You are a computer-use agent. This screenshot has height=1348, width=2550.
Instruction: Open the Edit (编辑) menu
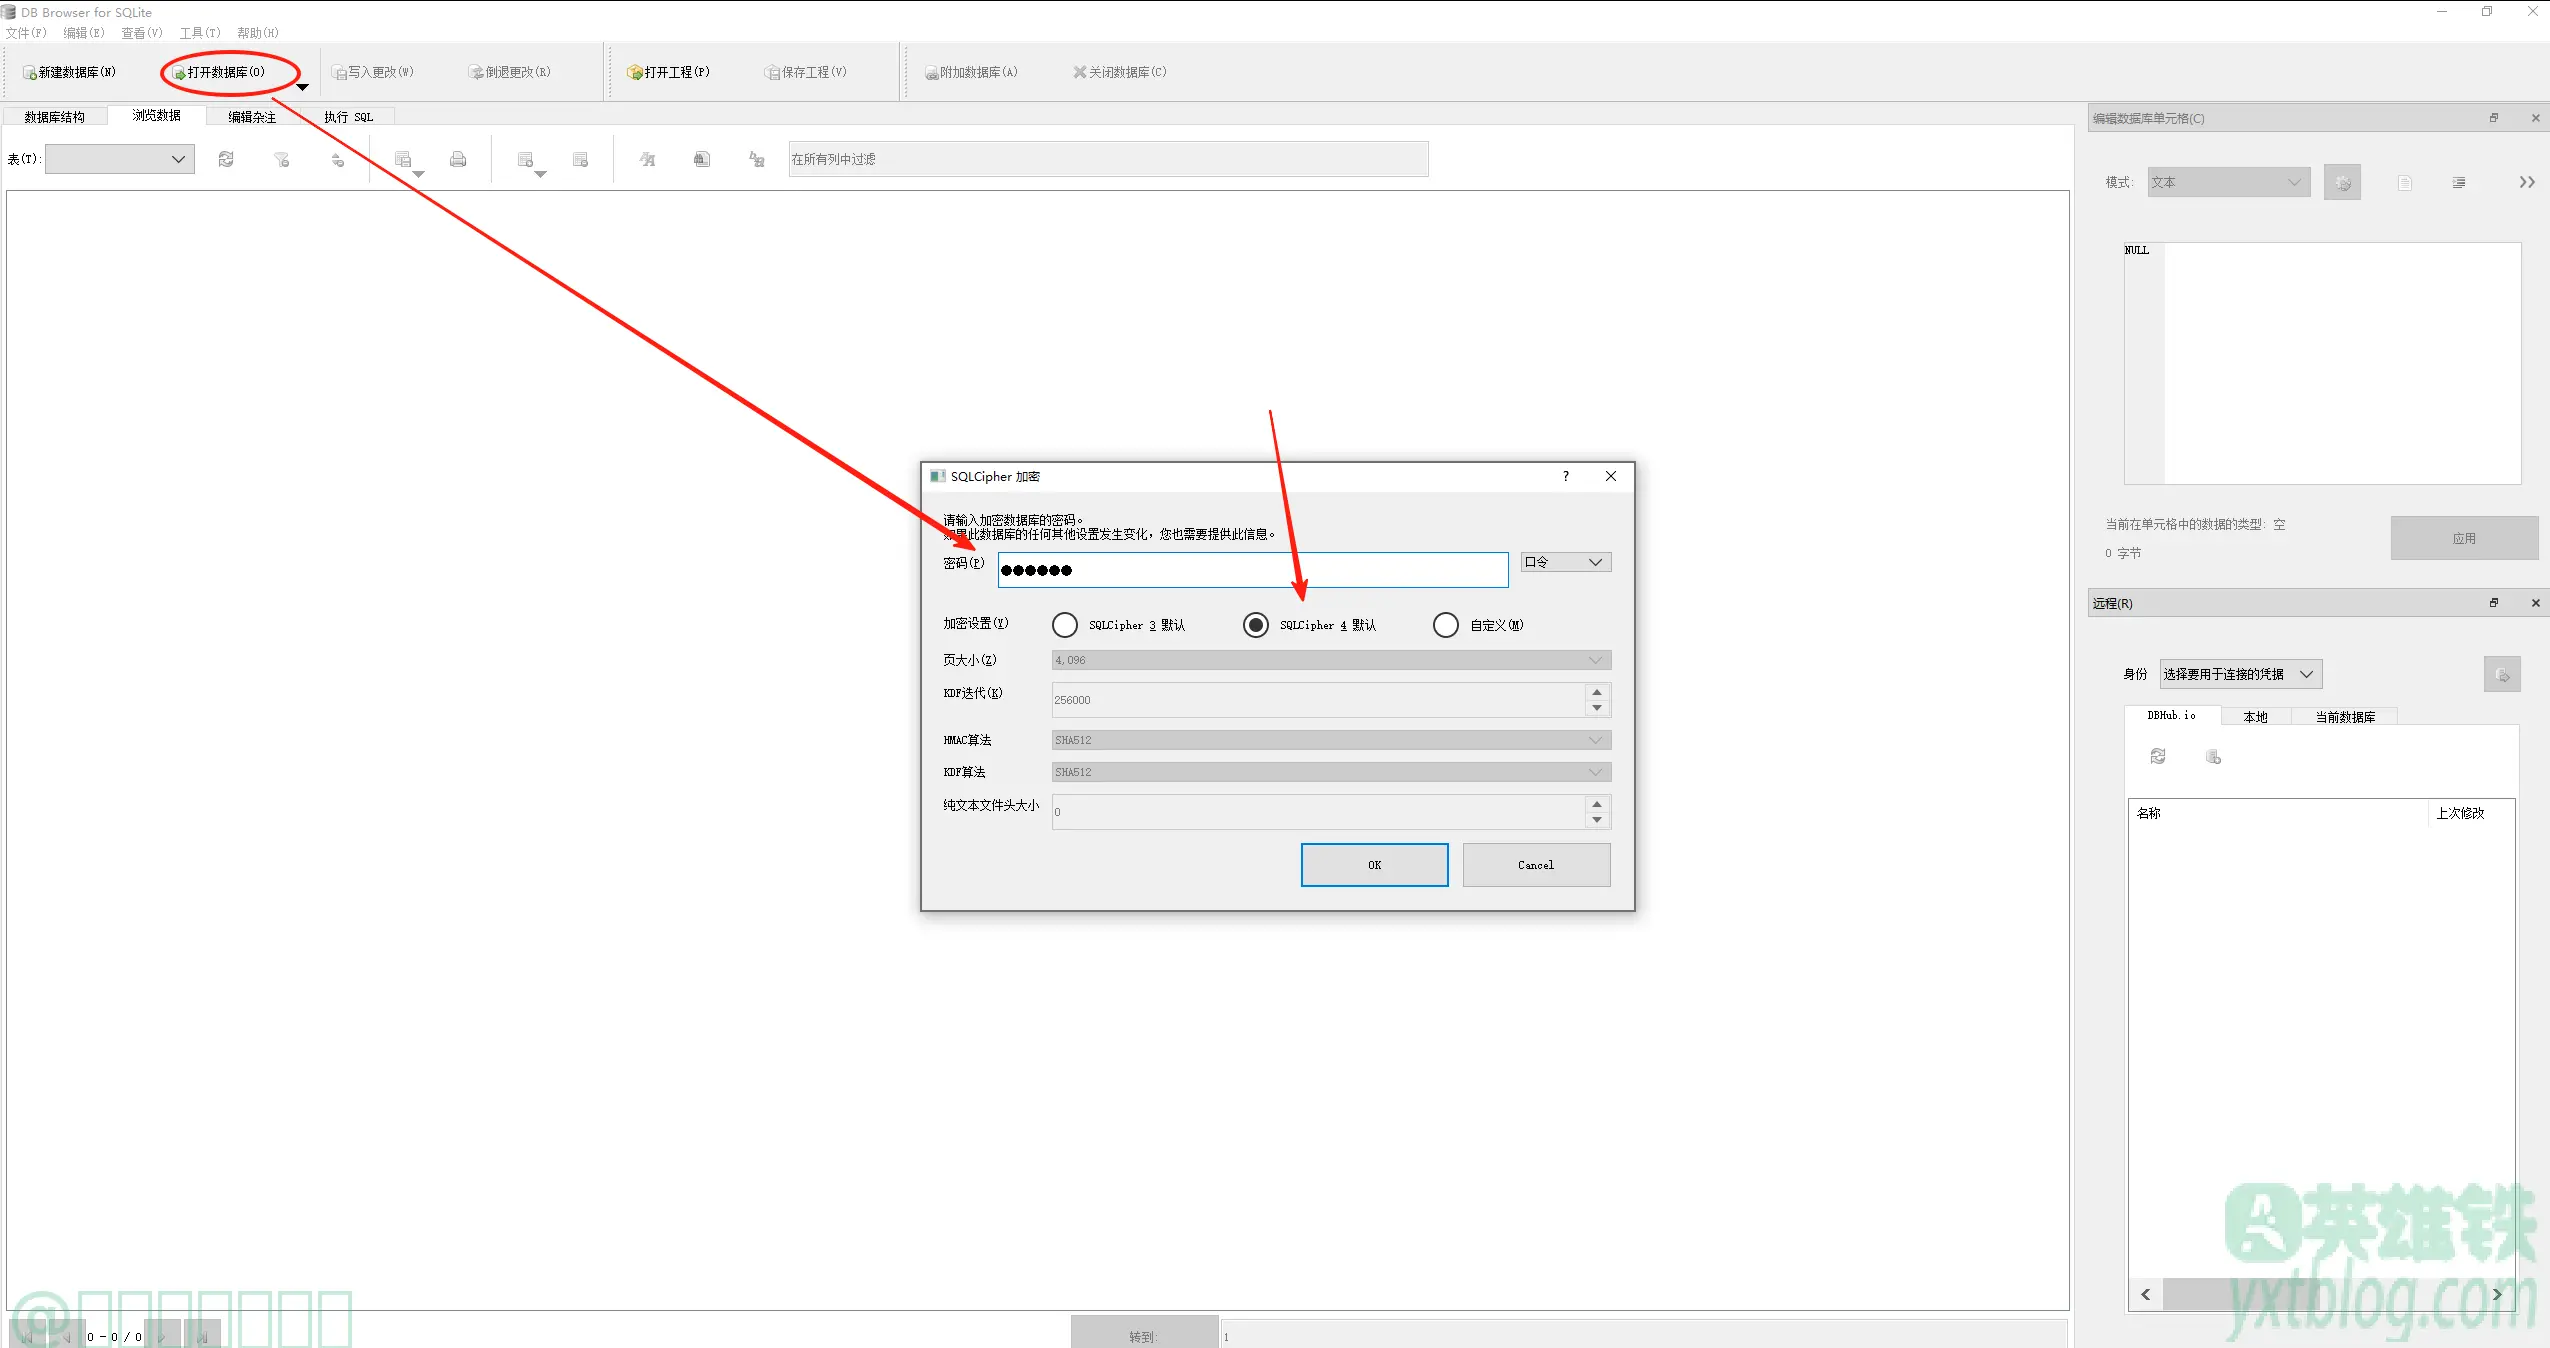[x=84, y=33]
